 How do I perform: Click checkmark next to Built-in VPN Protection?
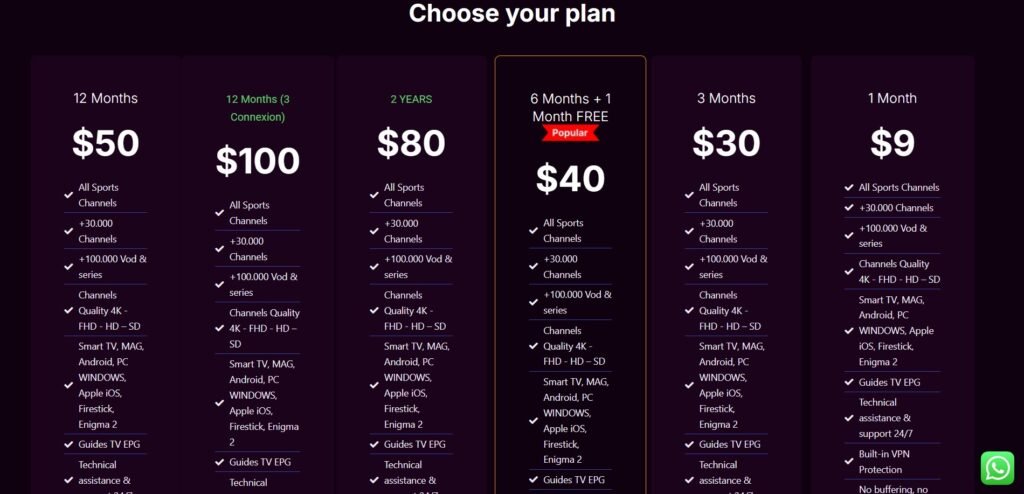click(849, 461)
